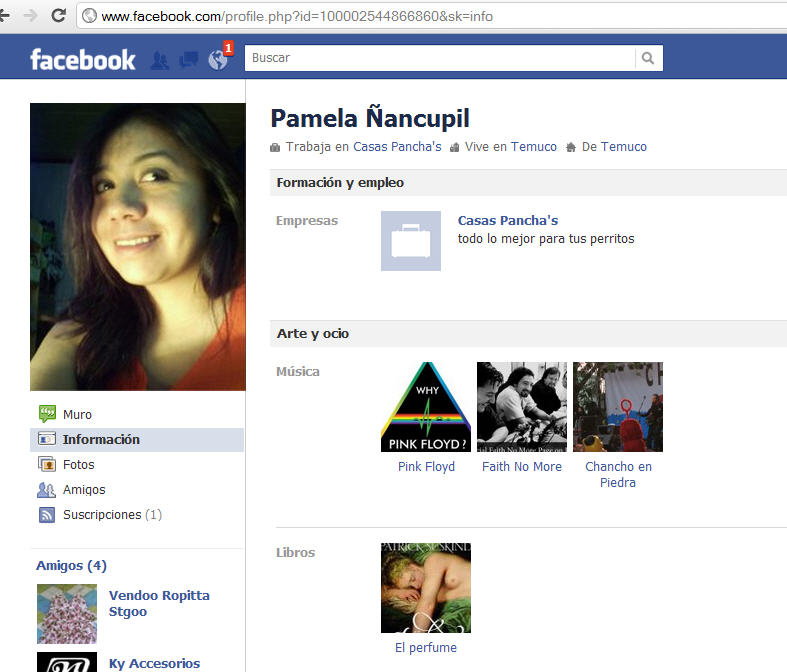This screenshot has height=672, width=787.
Task: Click the Pink Floyd album thumbnail
Action: click(x=426, y=407)
